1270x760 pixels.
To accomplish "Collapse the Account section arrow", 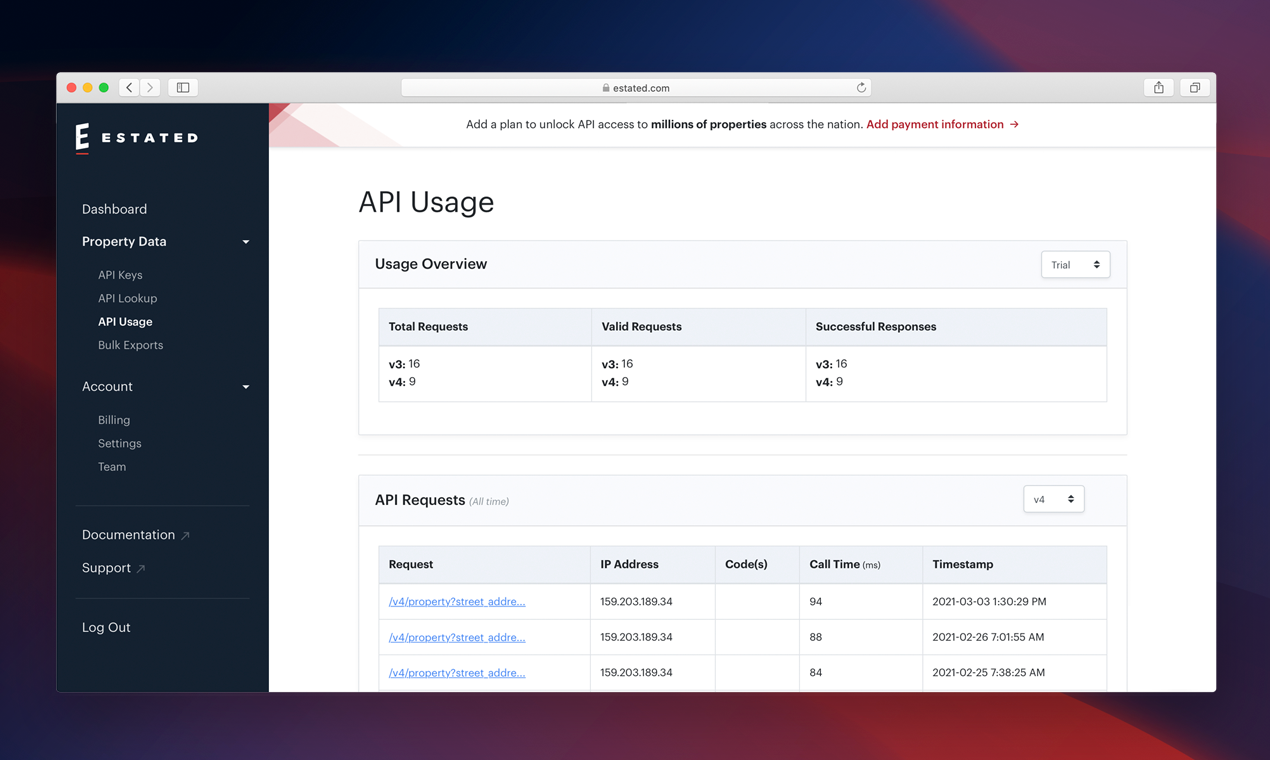I will coord(246,387).
